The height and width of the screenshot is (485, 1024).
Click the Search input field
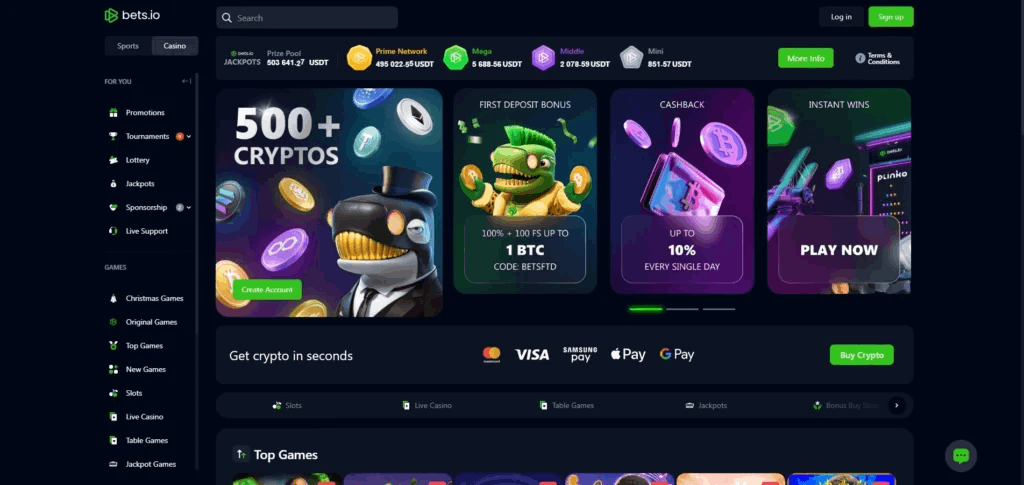(307, 18)
